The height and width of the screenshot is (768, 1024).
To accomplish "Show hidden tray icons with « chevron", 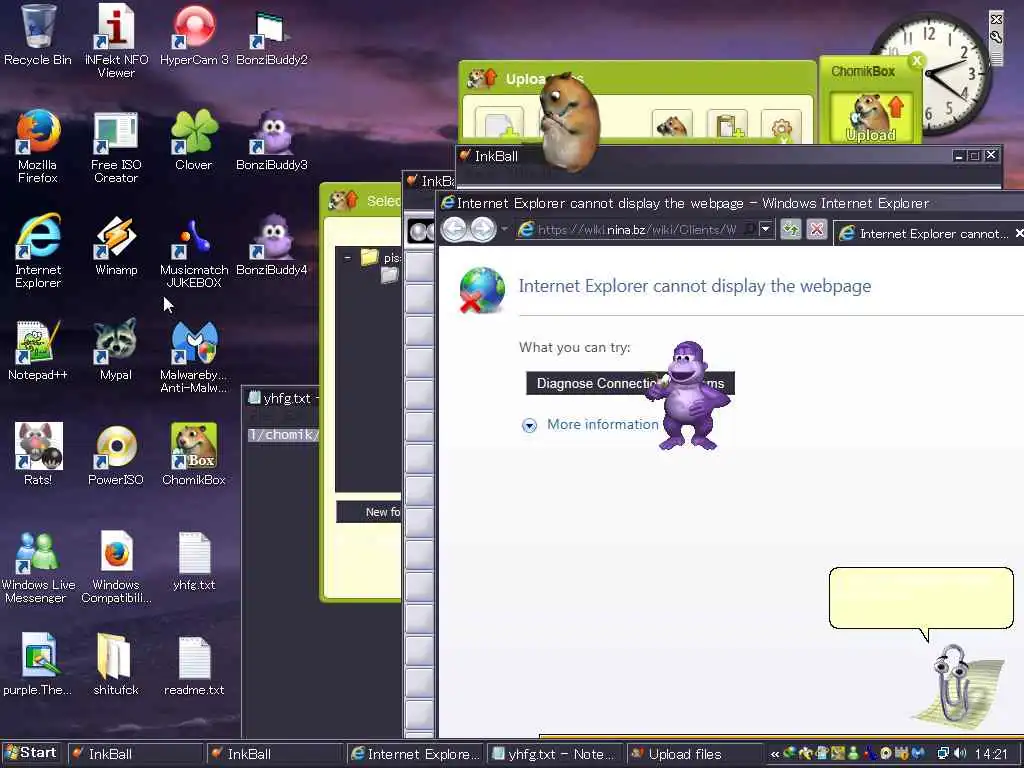I will pos(775,754).
